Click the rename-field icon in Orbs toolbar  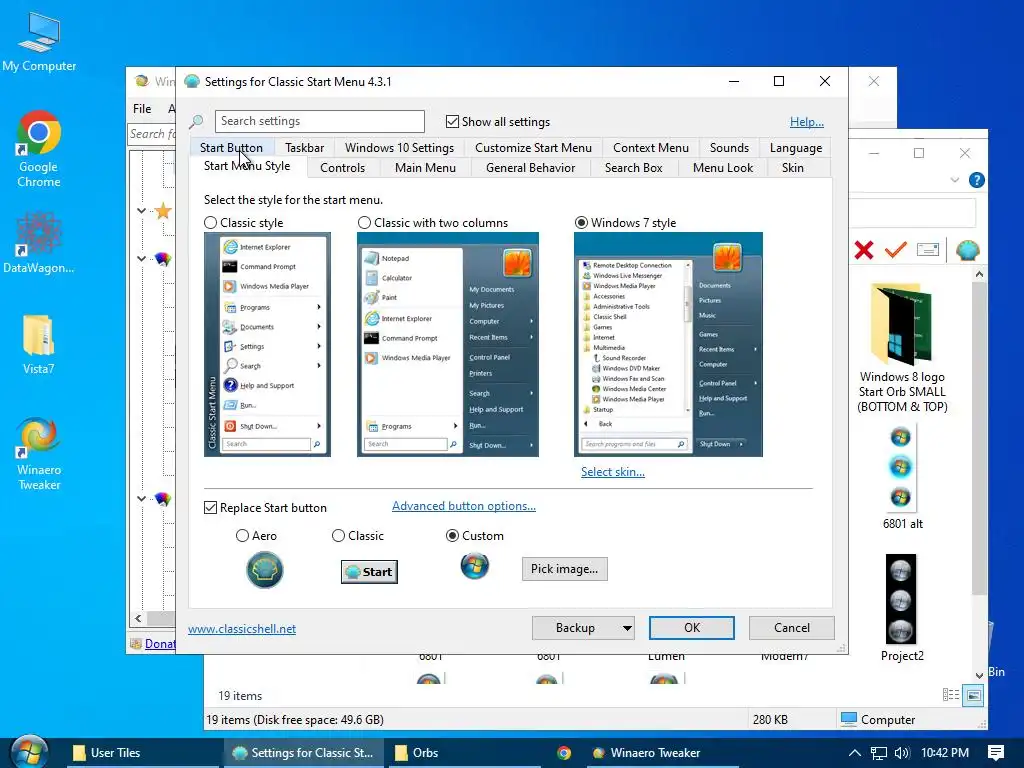click(927, 249)
